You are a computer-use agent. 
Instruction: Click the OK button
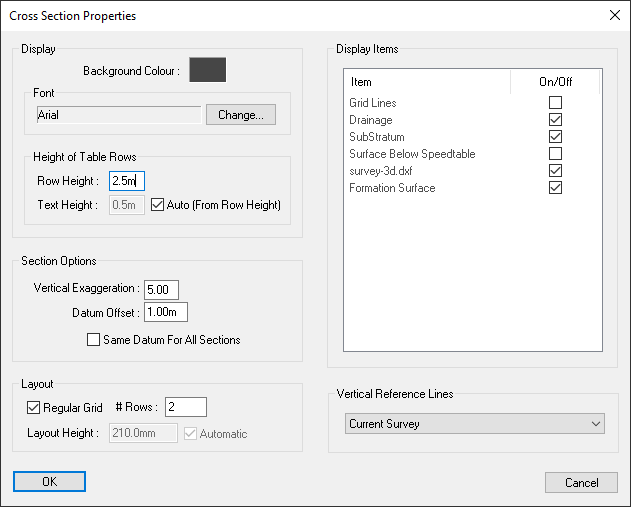[49, 482]
